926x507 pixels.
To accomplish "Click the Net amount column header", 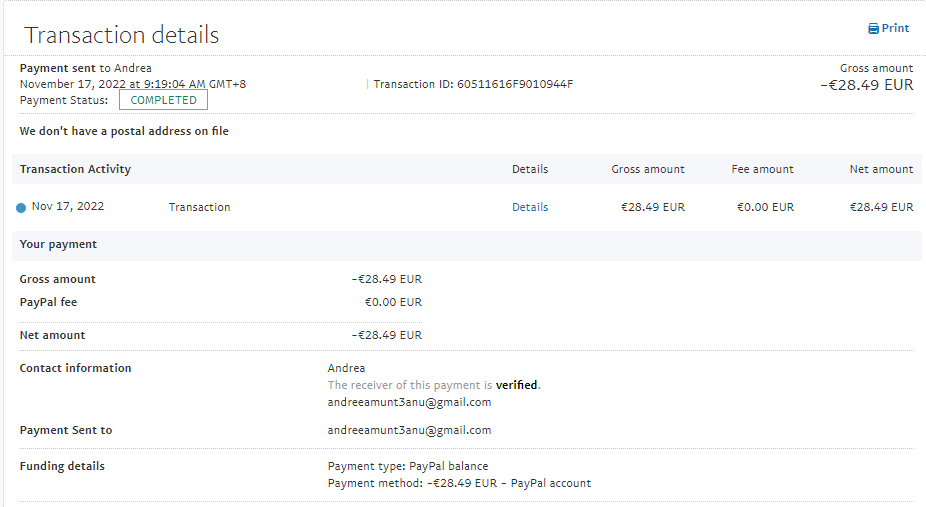I will (x=881, y=170).
